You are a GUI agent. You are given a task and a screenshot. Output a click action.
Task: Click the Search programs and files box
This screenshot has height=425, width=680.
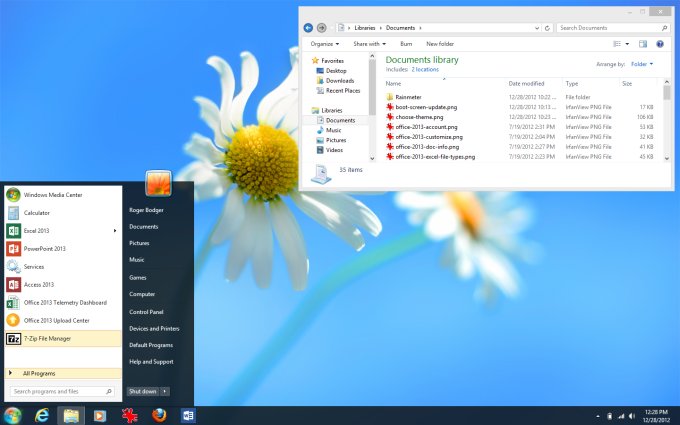click(62, 391)
